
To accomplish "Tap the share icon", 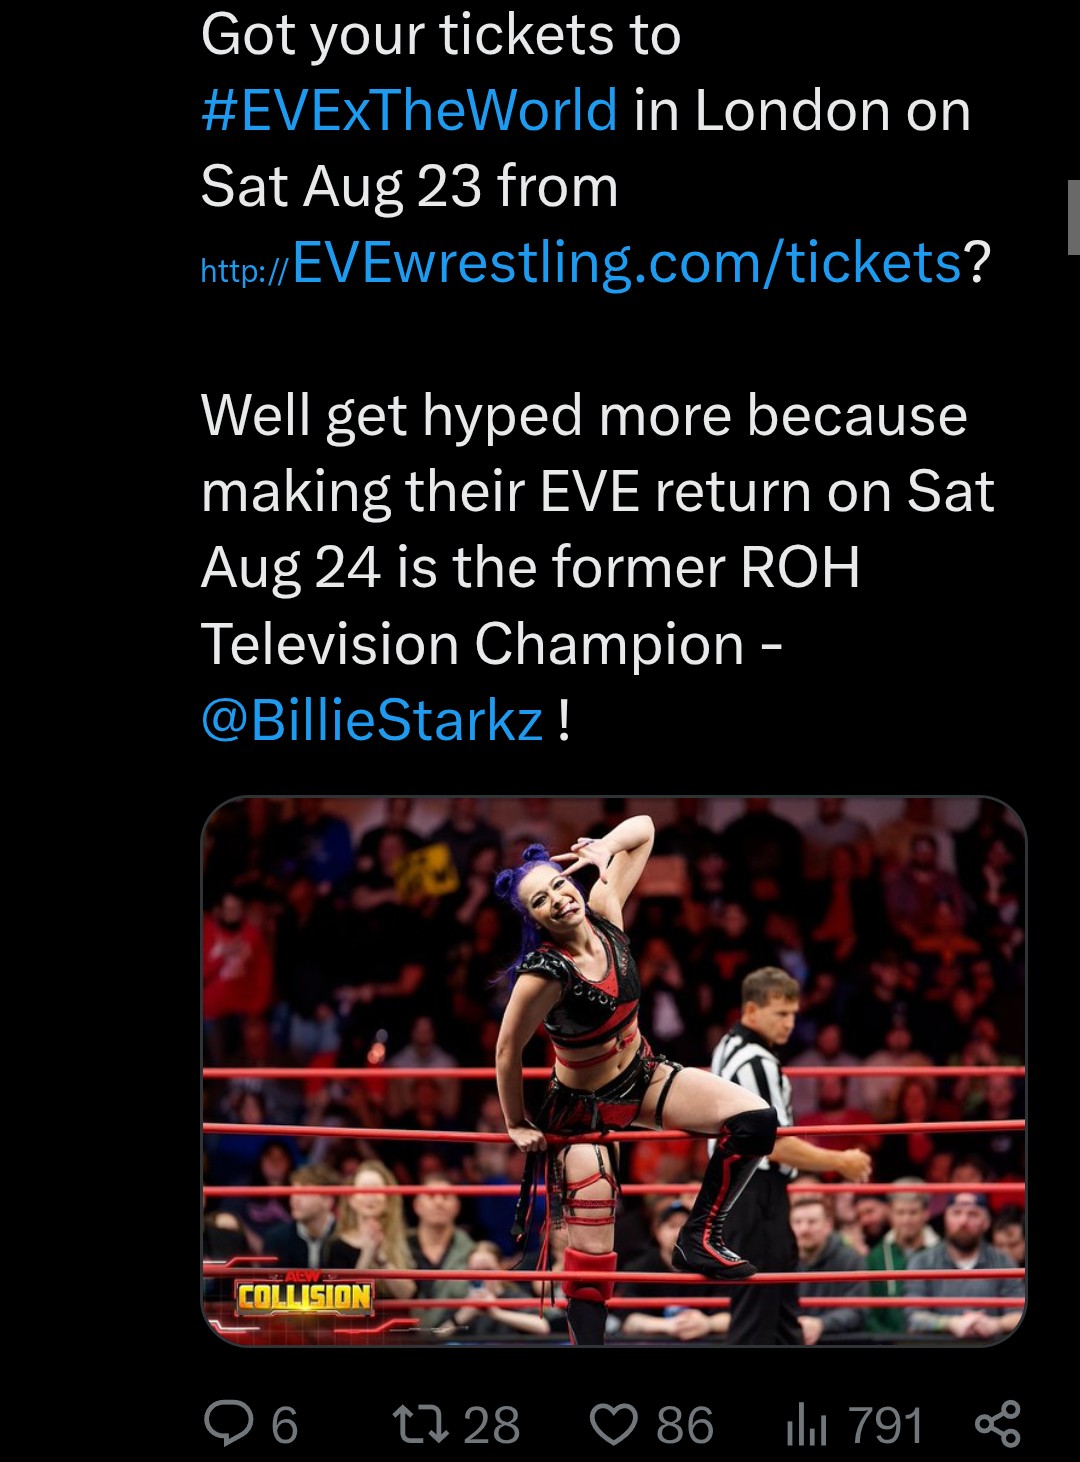I will (997, 1424).
